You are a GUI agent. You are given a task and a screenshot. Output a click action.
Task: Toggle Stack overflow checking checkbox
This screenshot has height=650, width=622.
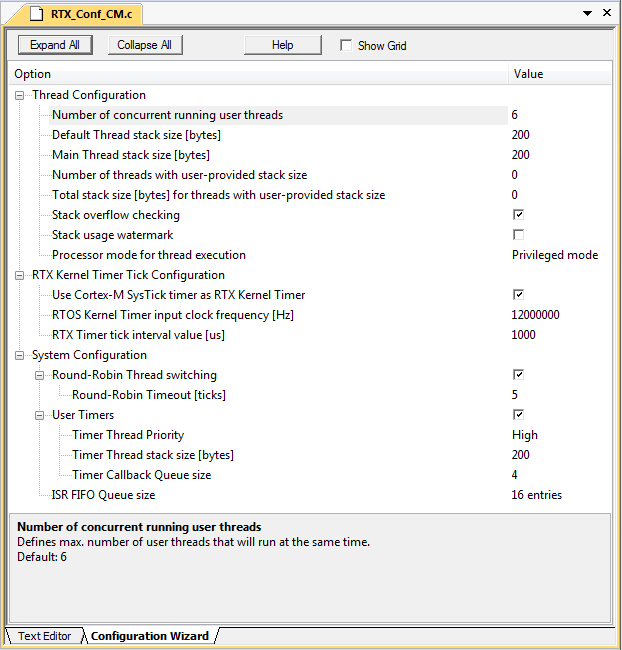tap(518, 215)
